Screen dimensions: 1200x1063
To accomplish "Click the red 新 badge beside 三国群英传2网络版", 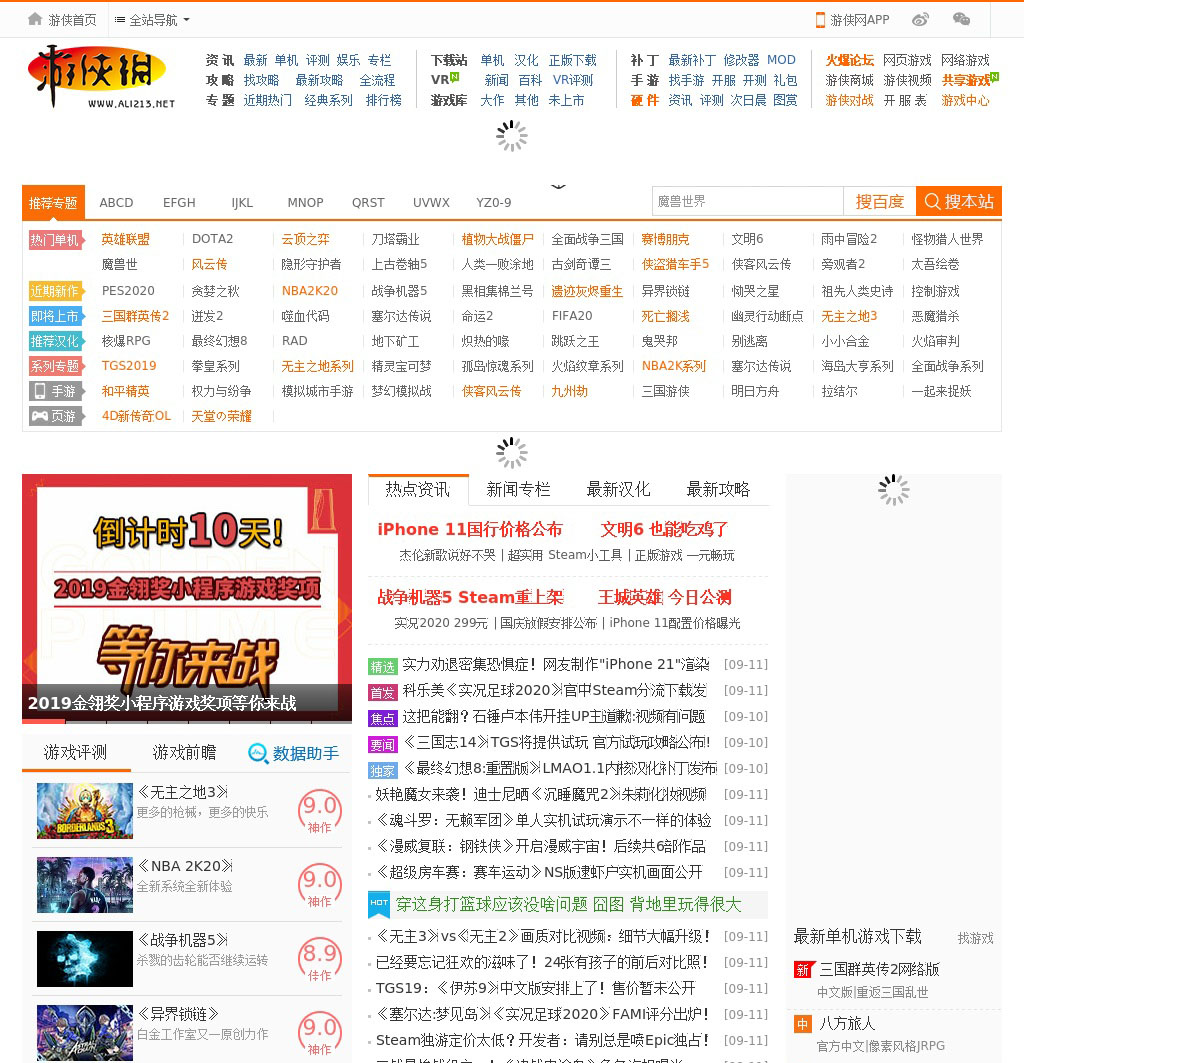I will (x=803, y=969).
